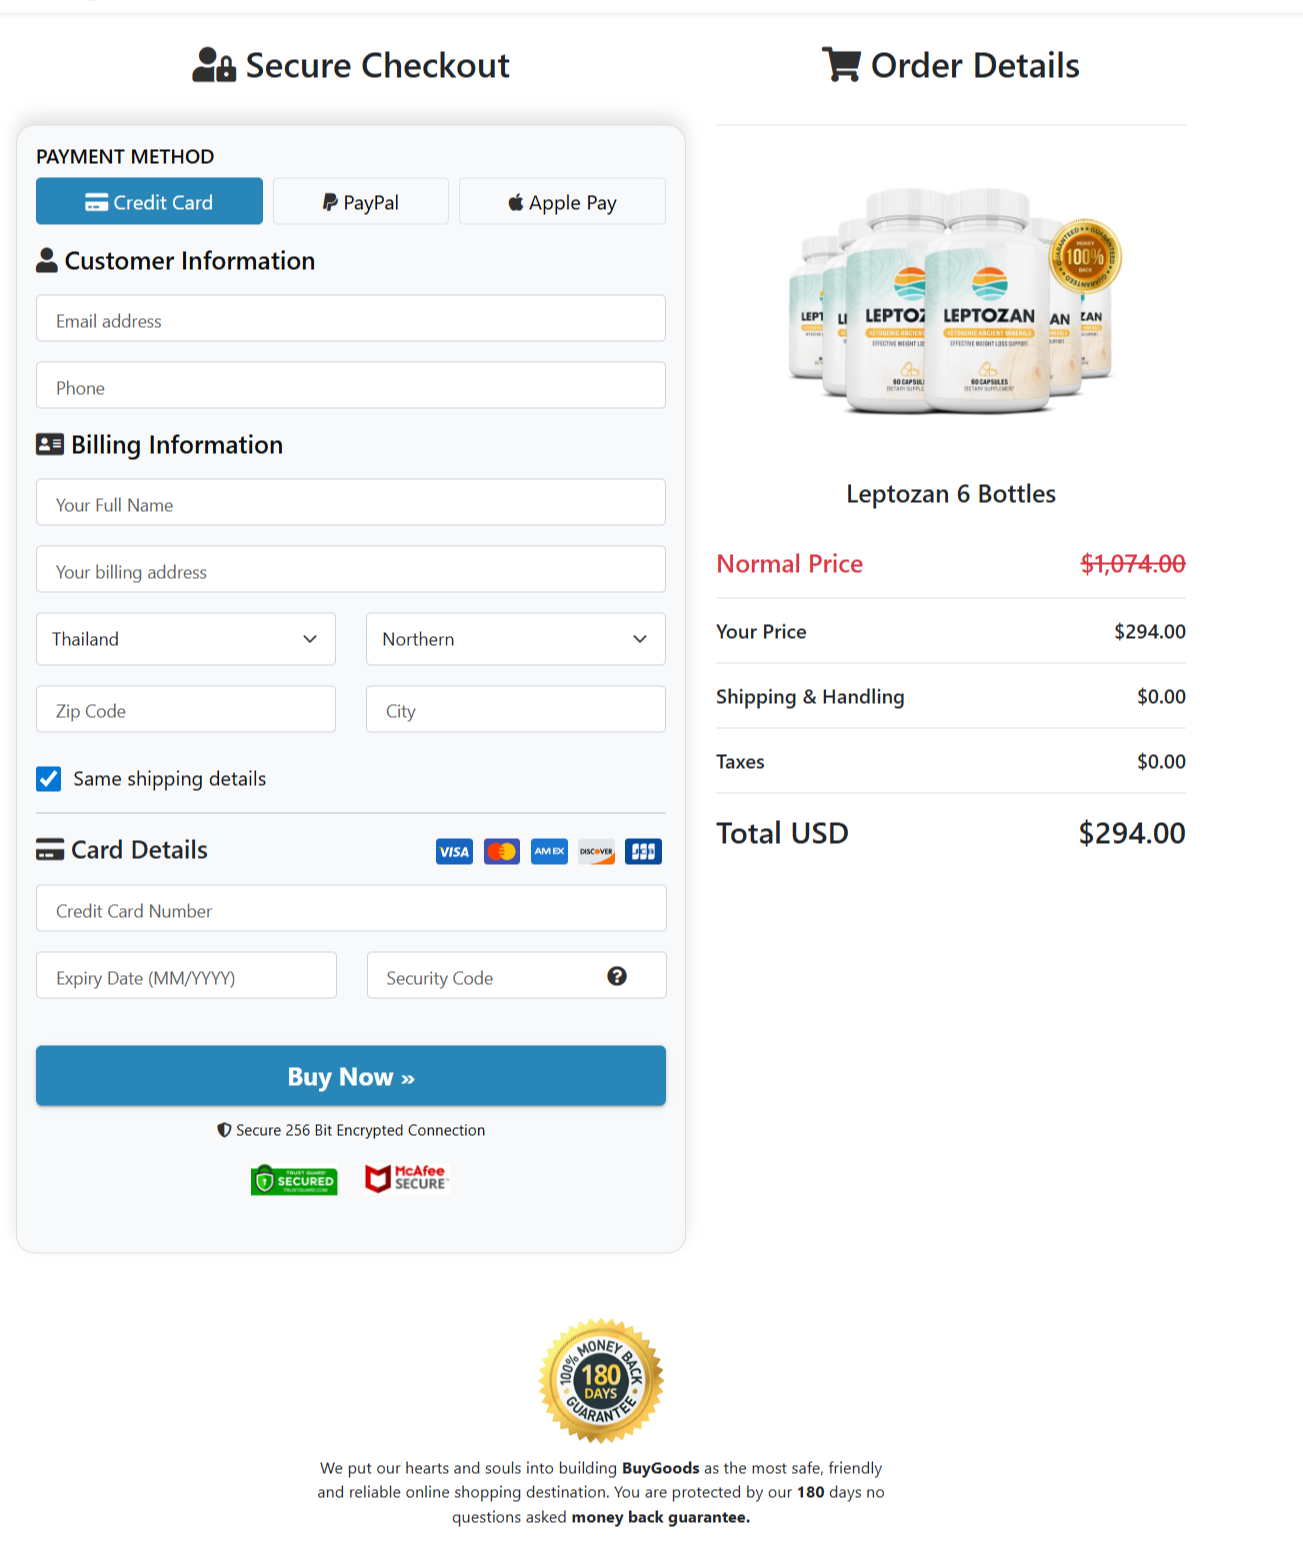Uncheck the Same shipping details checkbox
This screenshot has height=1556, width=1303.
(x=49, y=779)
